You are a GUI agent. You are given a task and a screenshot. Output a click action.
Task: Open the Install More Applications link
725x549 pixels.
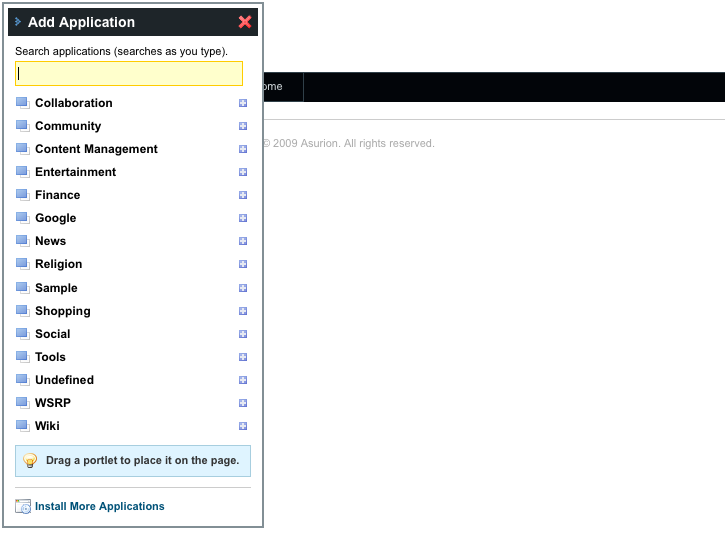(99, 507)
